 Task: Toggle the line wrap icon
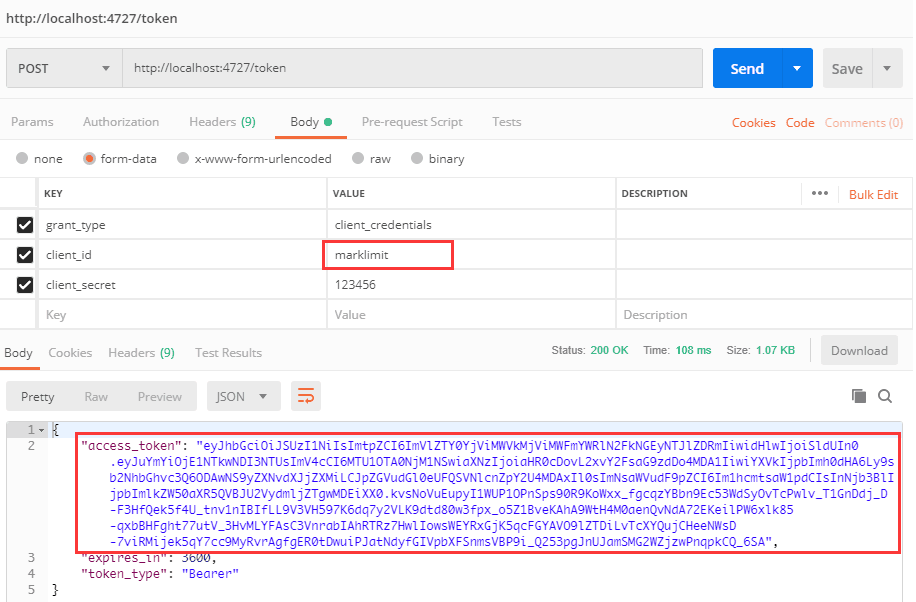click(x=306, y=396)
